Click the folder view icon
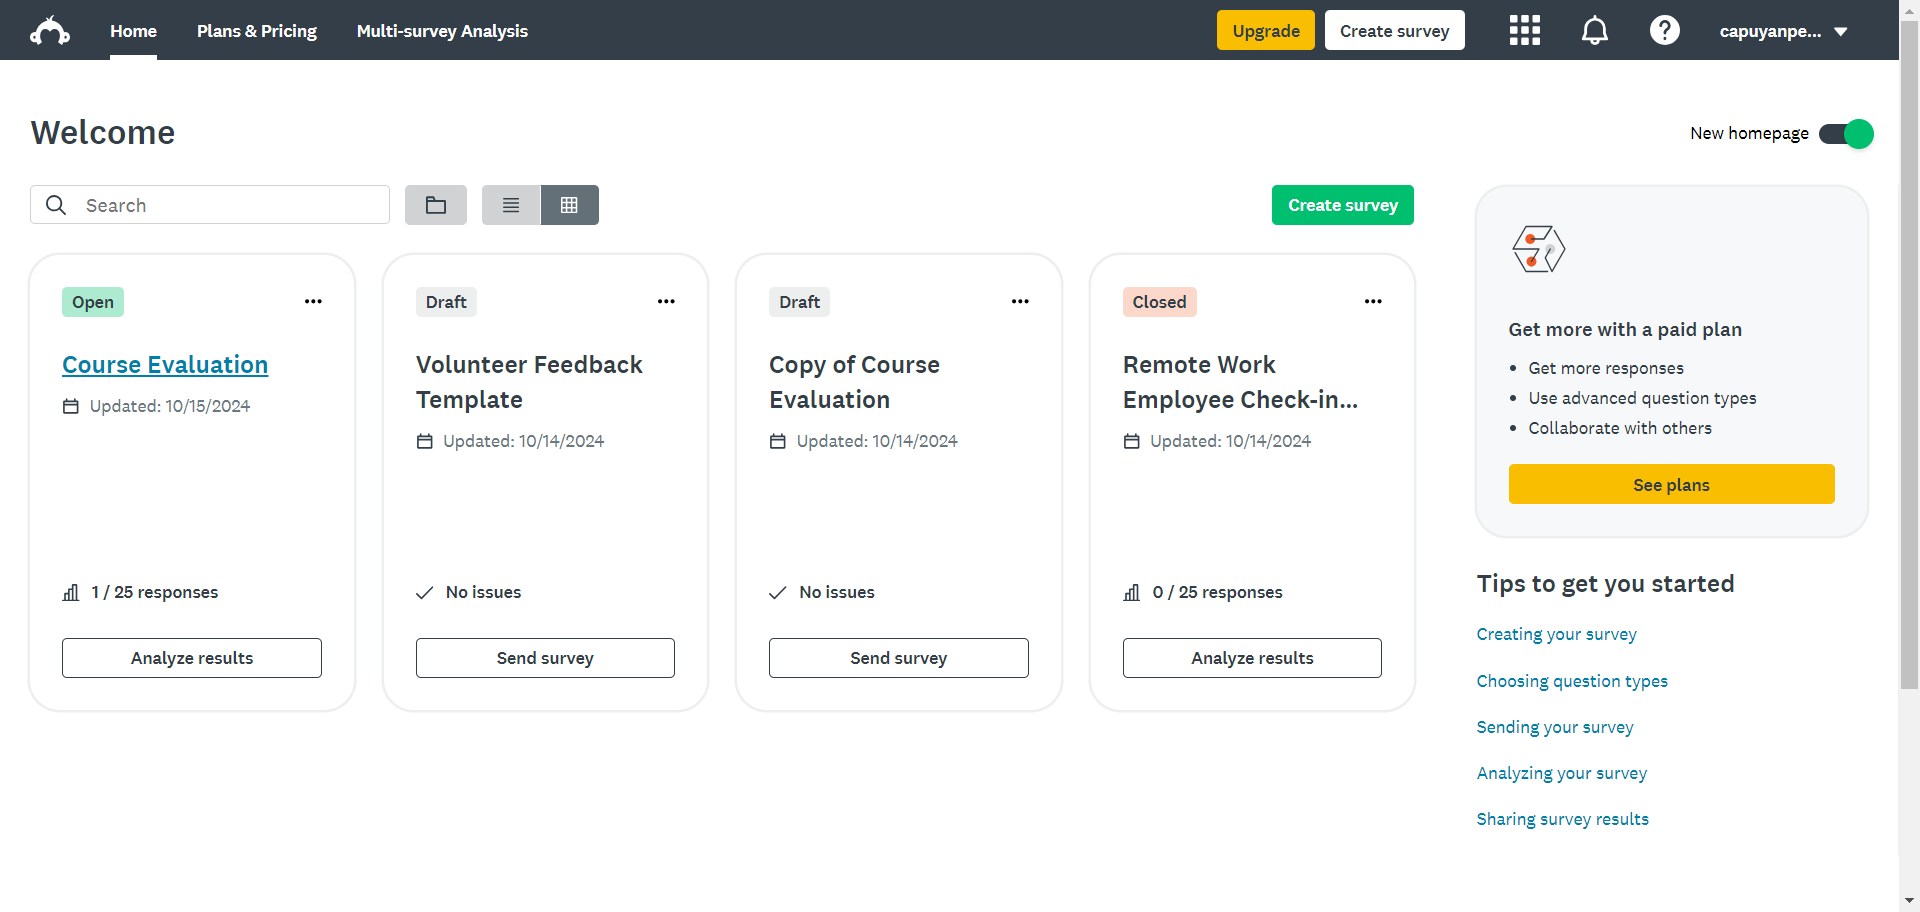Viewport: 1920px width, 912px height. (436, 205)
